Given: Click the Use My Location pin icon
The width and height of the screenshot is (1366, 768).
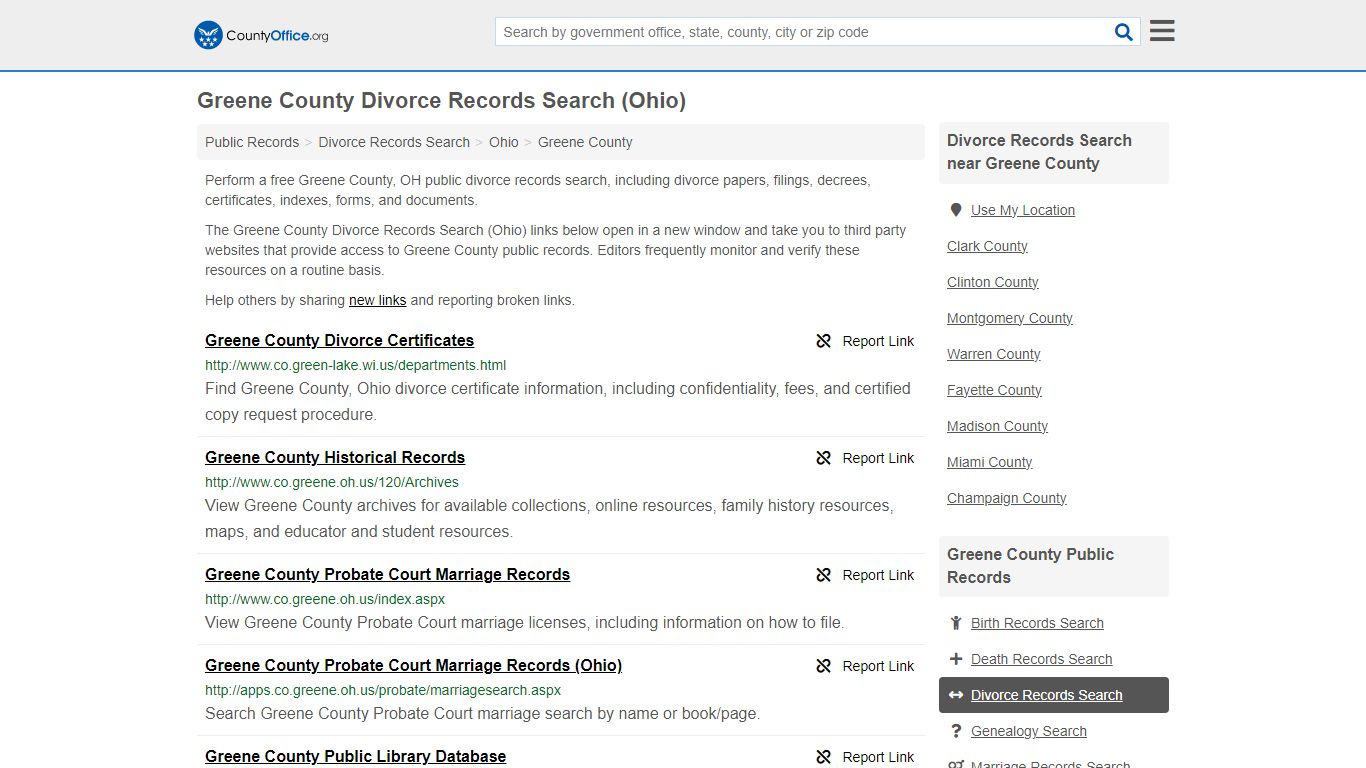Looking at the screenshot, I should tap(956, 210).
